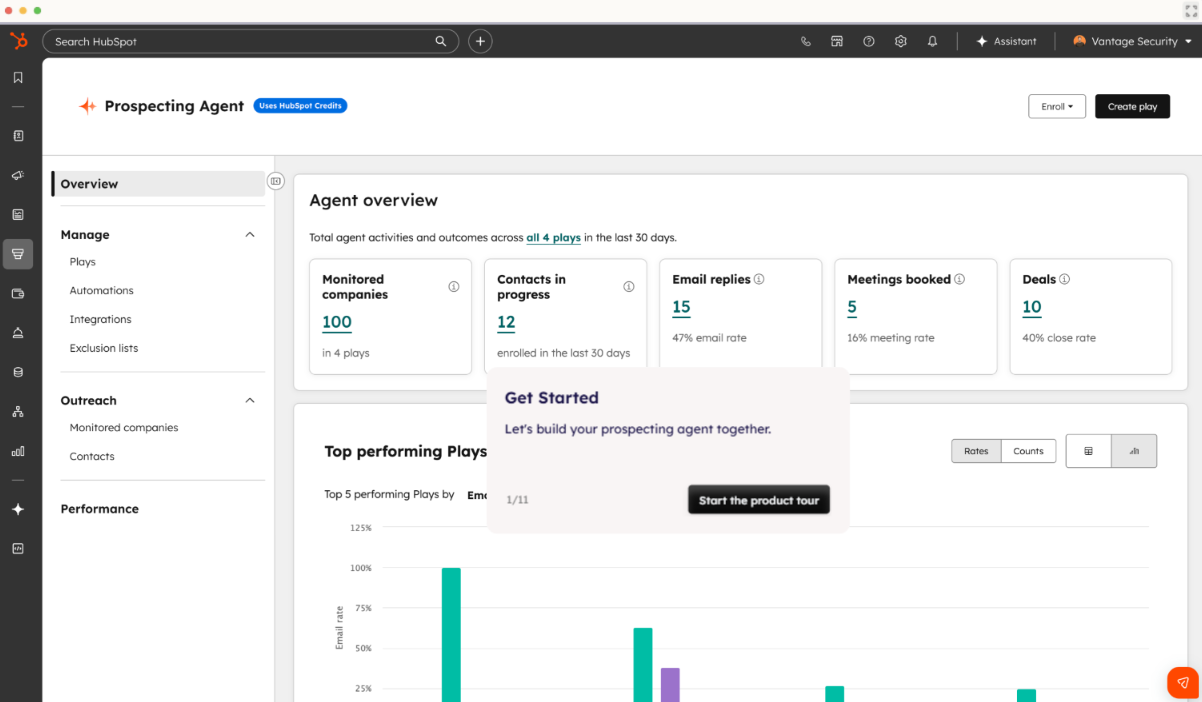This screenshot has width=1202, height=702.
Task: Select the highlighted Sales funnel icon
Action: (x=18, y=254)
